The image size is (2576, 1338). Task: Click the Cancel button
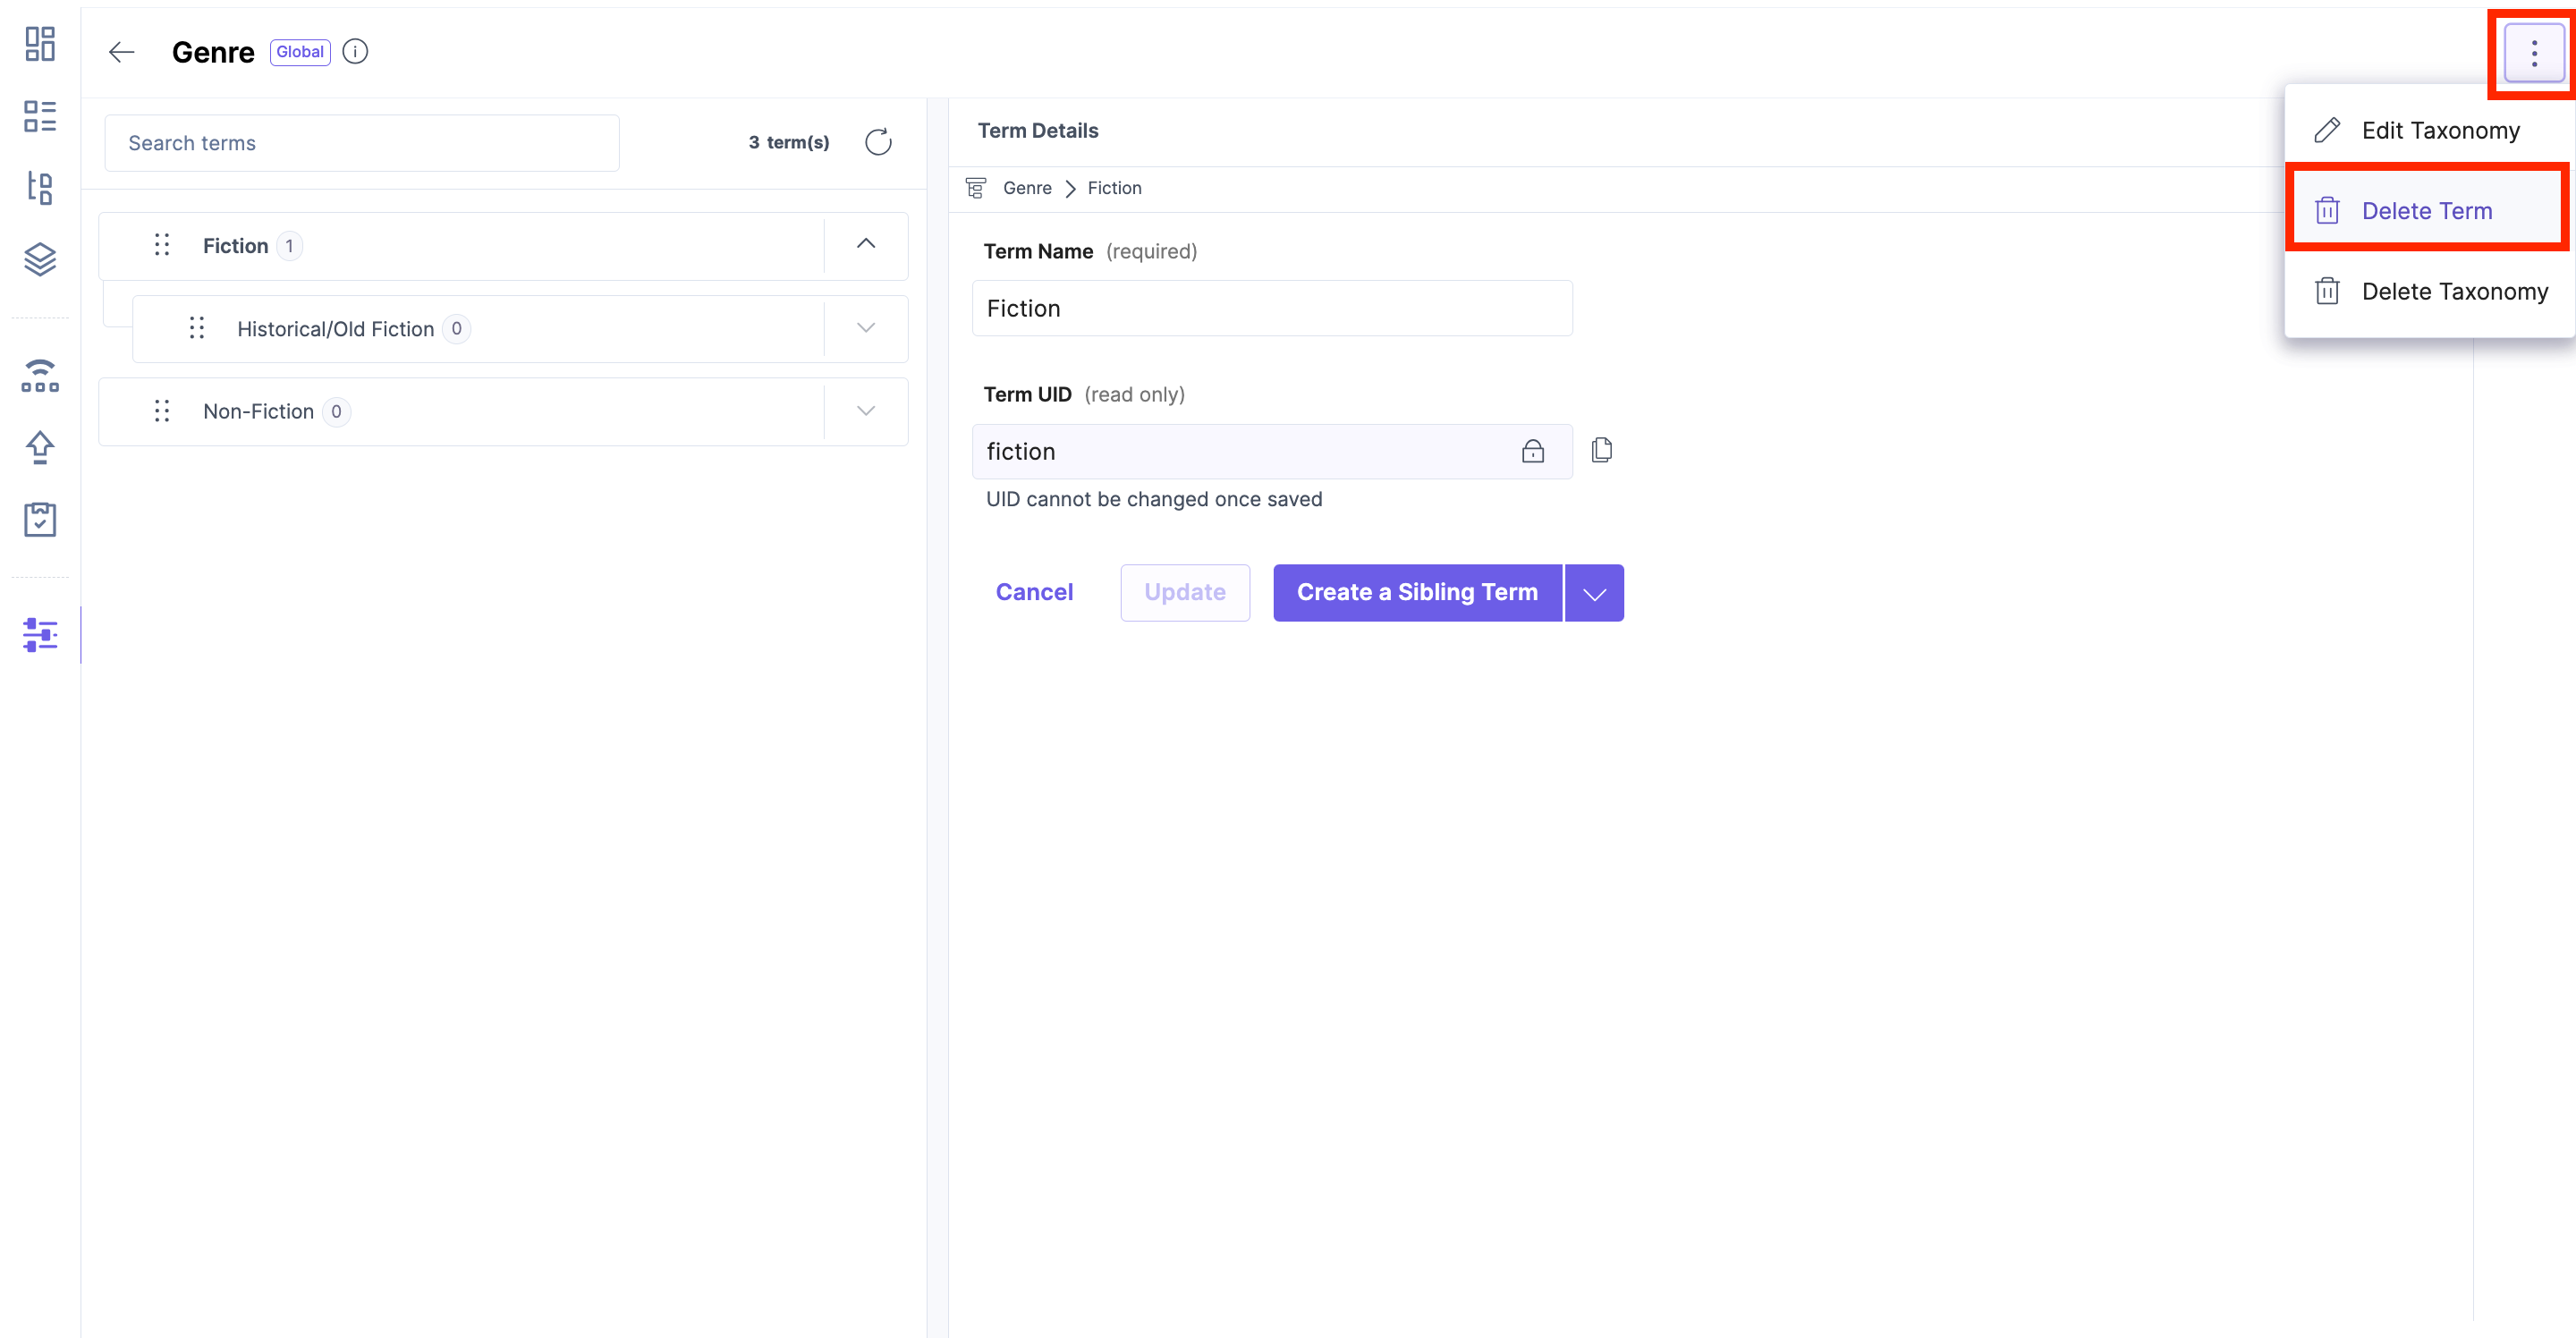point(1034,592)
